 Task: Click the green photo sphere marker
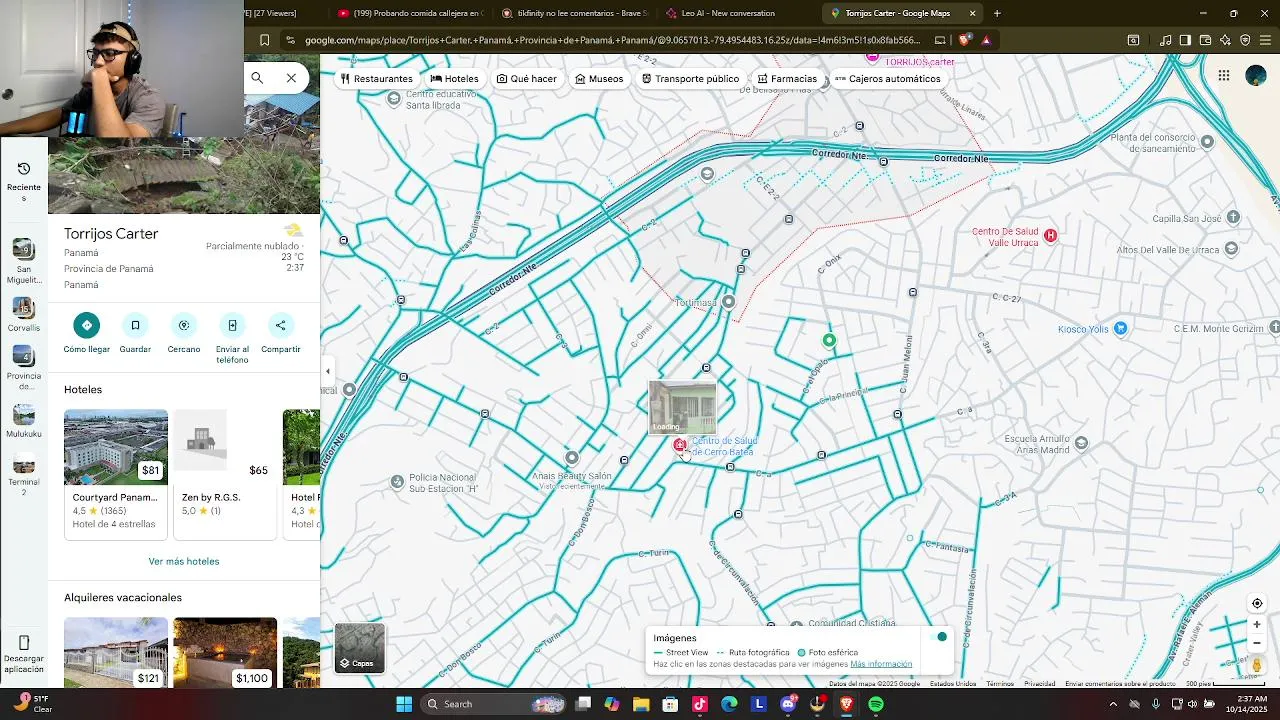pos(829,341)
